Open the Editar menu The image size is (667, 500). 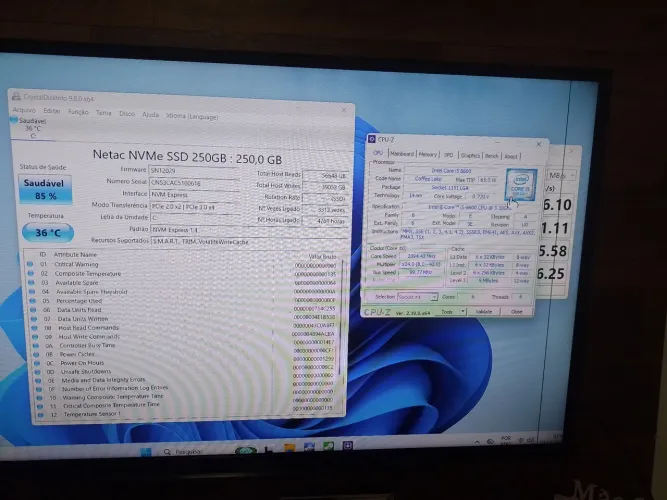52,111
